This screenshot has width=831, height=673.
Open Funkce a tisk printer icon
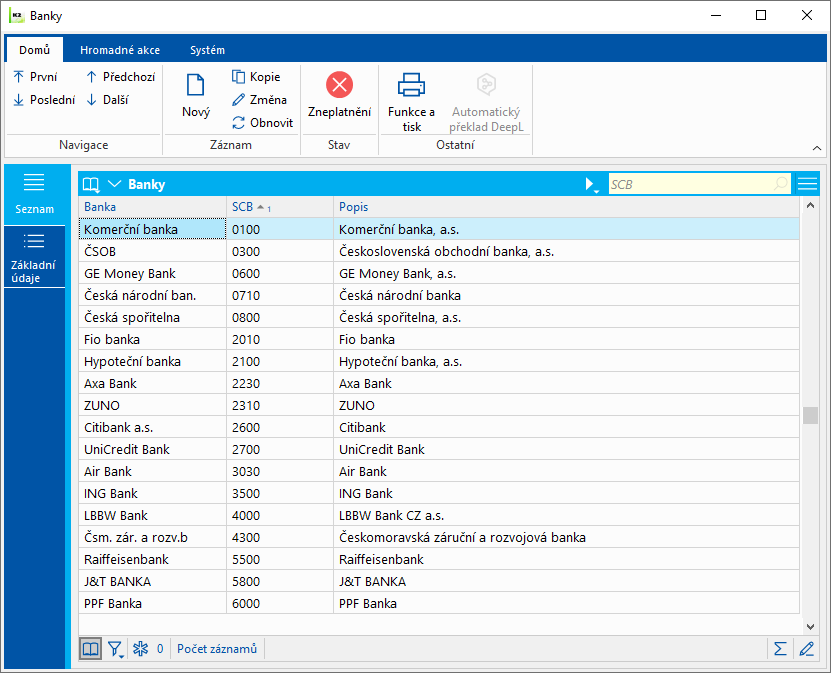411,85
